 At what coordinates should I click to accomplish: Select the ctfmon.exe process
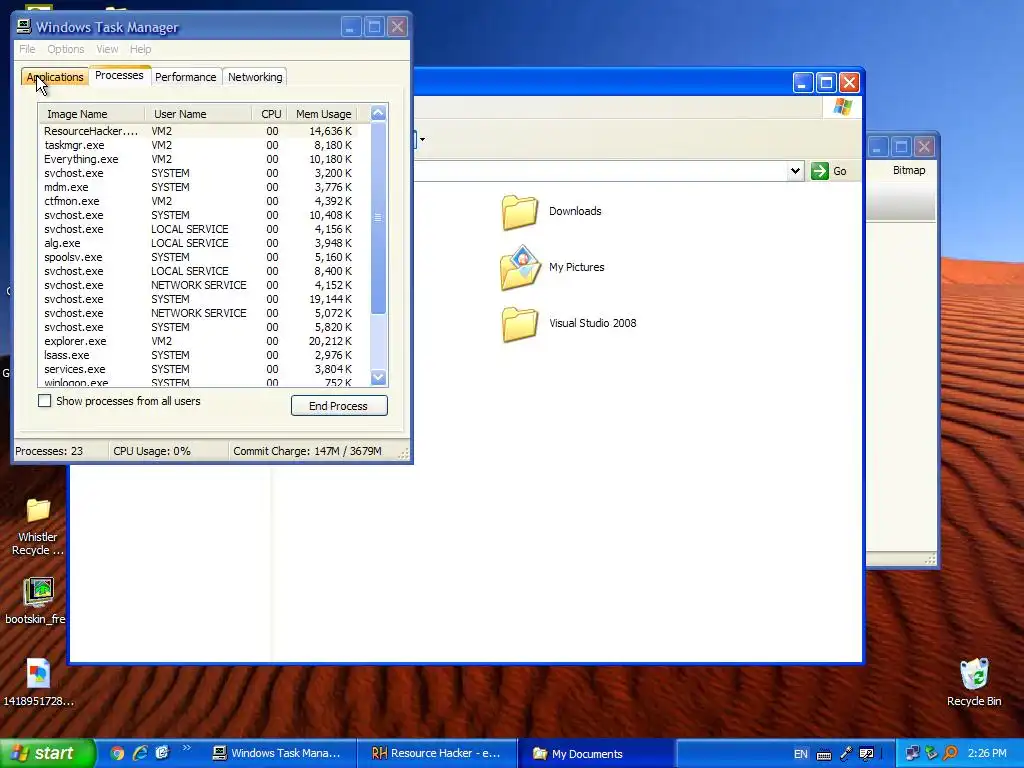(199, 201)
